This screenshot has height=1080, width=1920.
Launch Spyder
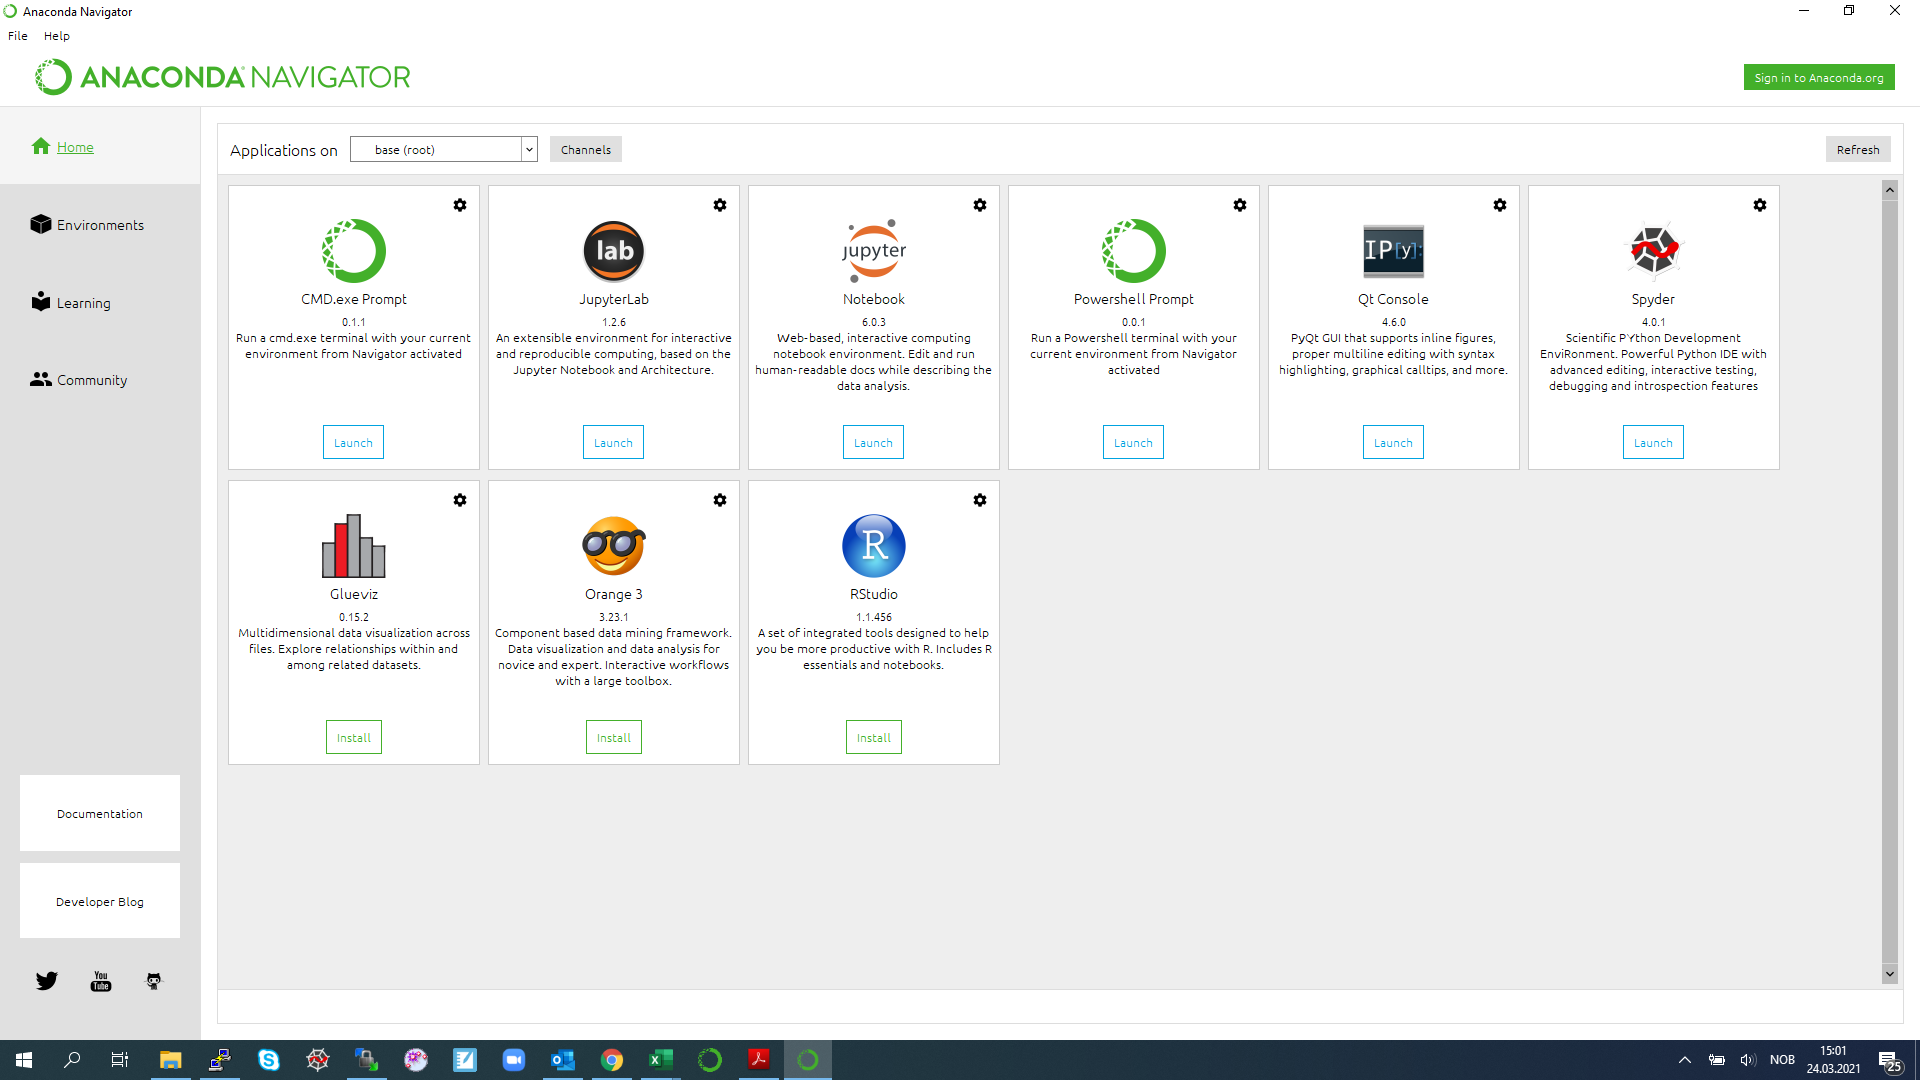coord(1653,442)
